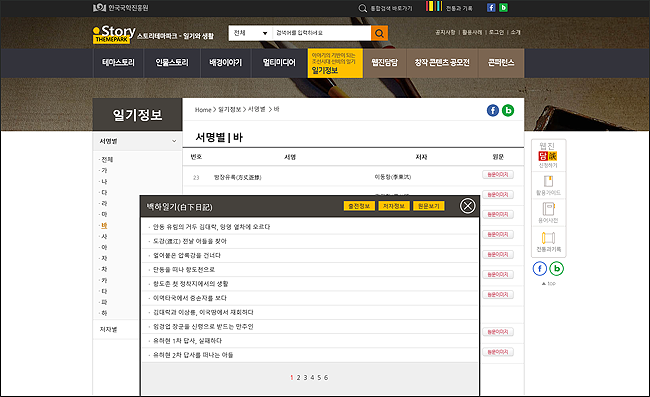Open story '유하현 1차 답사, 실패하다'
650x397 pixels.
pyautogui.click(x=187, y=341)
